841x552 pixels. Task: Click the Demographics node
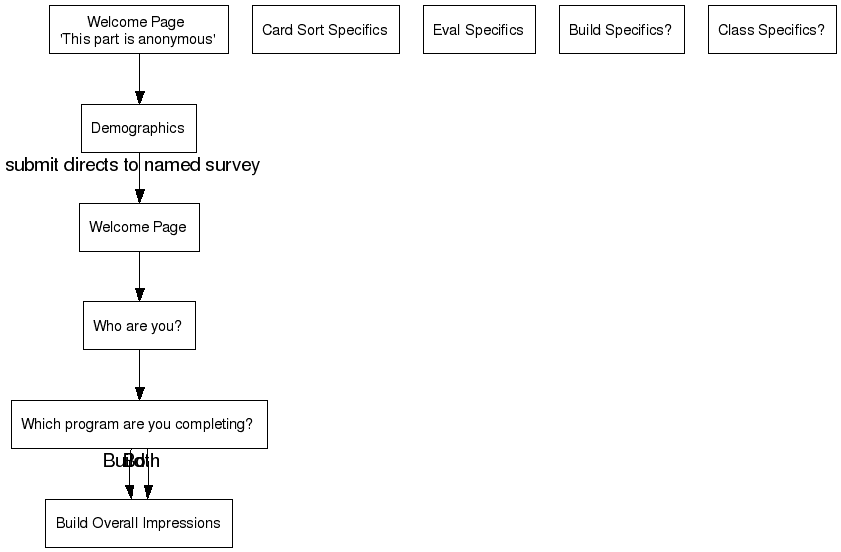point(138,128)
